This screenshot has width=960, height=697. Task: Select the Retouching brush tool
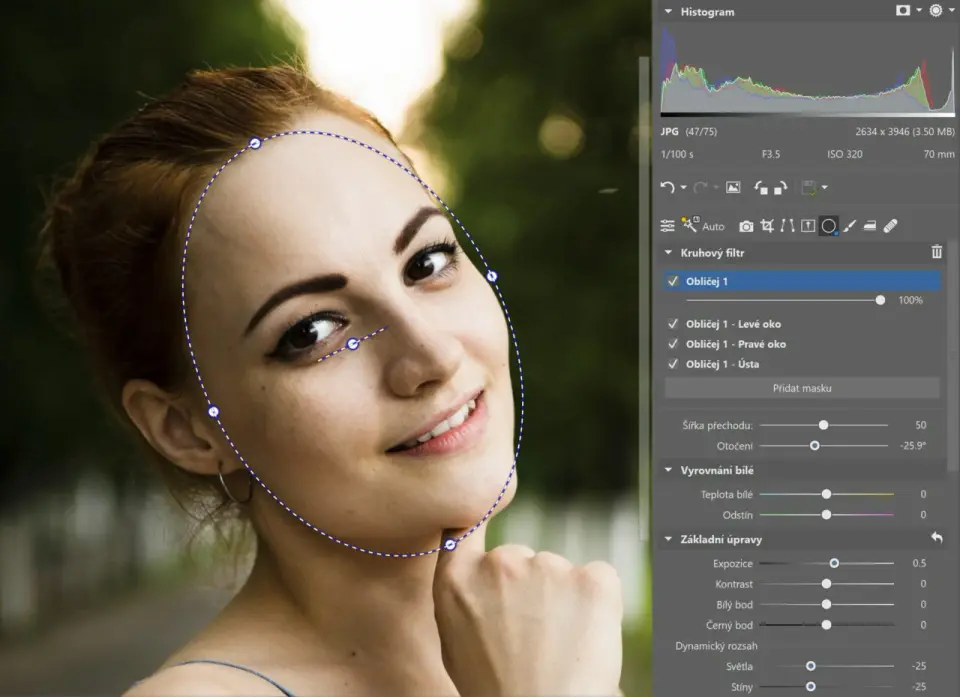(x=849, y=226)
